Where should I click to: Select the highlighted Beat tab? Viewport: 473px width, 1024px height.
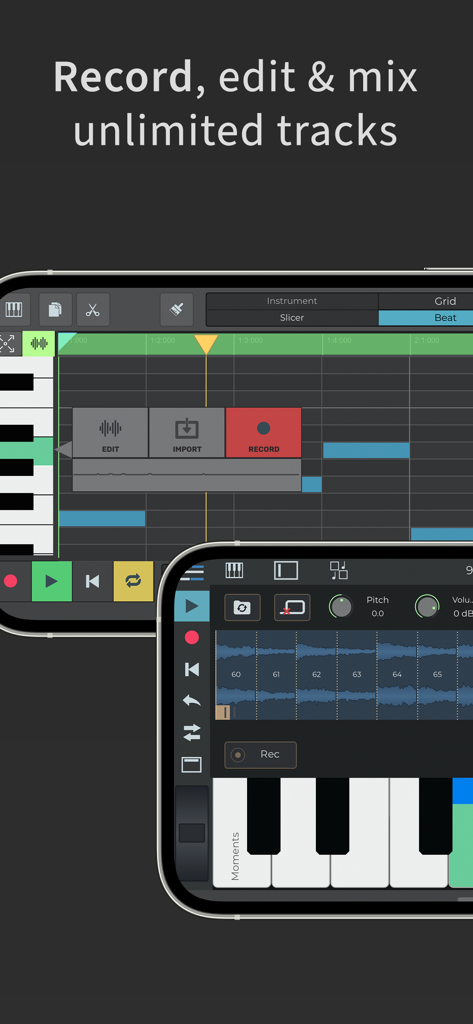(426, 318)
